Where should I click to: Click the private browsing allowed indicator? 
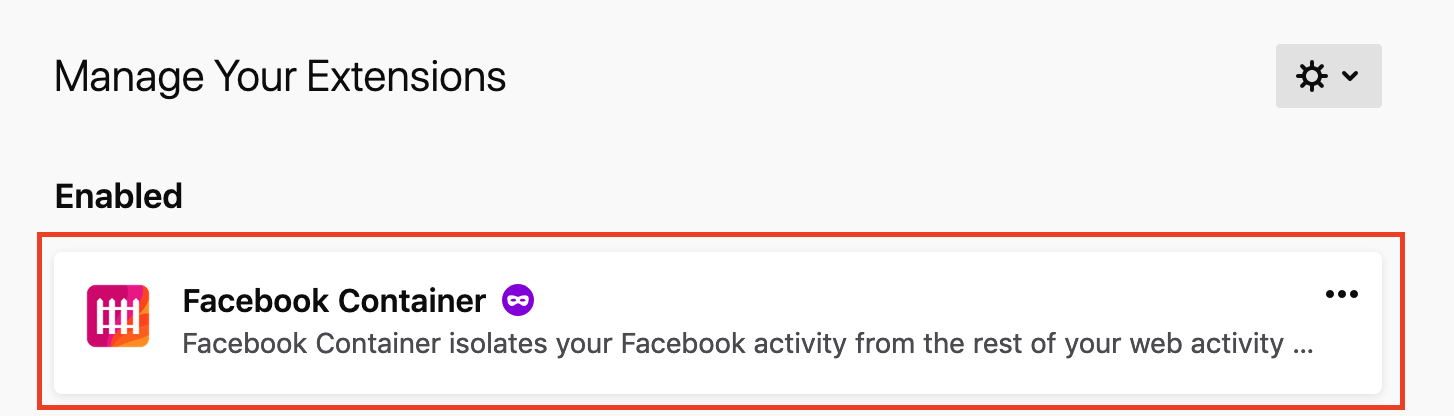[518, 299]
